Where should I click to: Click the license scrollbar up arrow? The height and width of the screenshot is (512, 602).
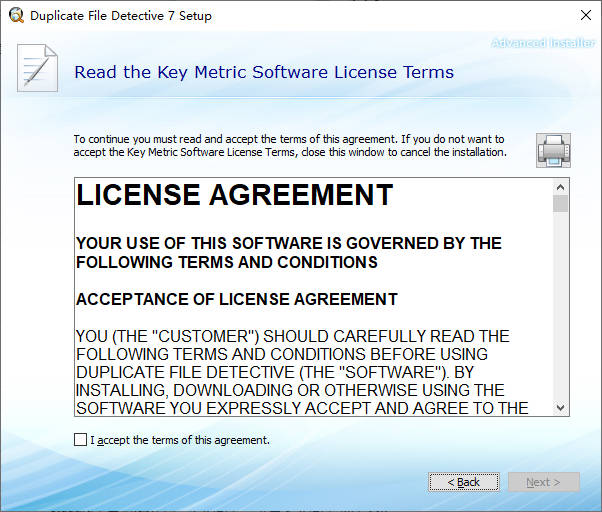(x=560, y=187)
